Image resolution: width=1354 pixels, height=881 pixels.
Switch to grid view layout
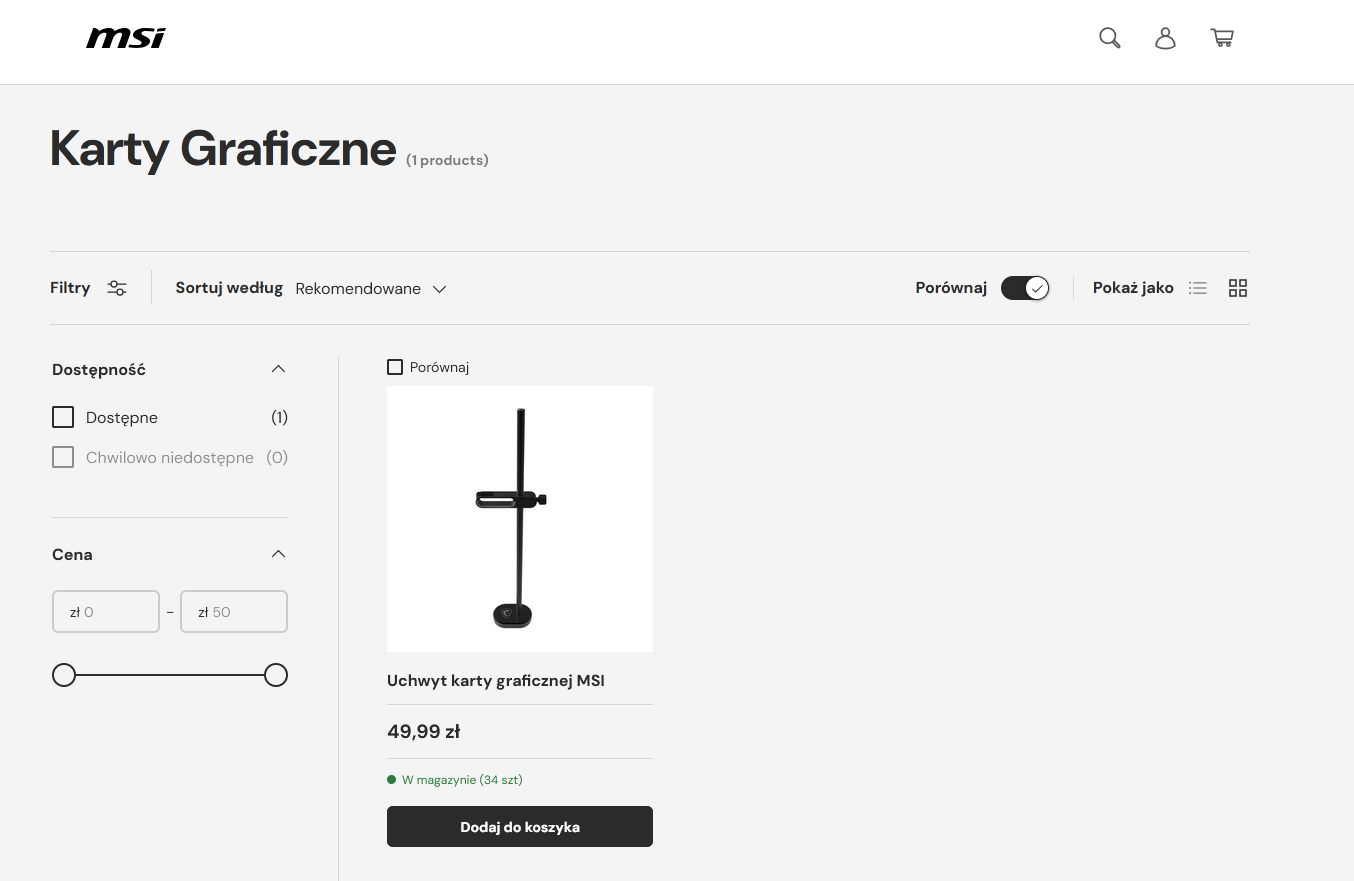[1238, 288]
